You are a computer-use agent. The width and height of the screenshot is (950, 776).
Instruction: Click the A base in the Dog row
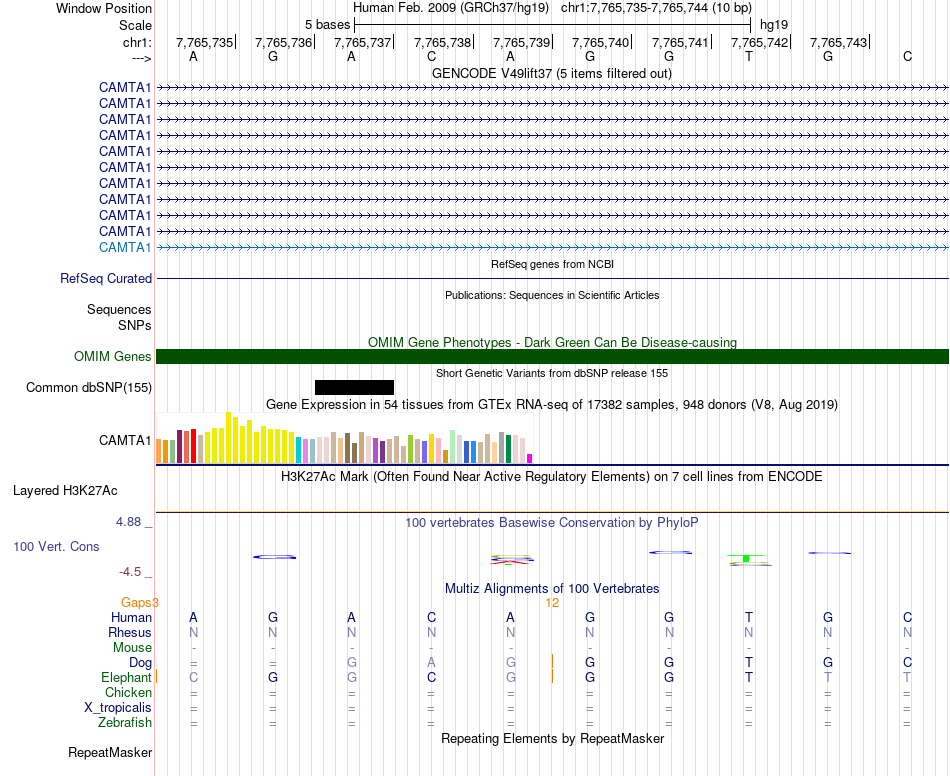431,662
